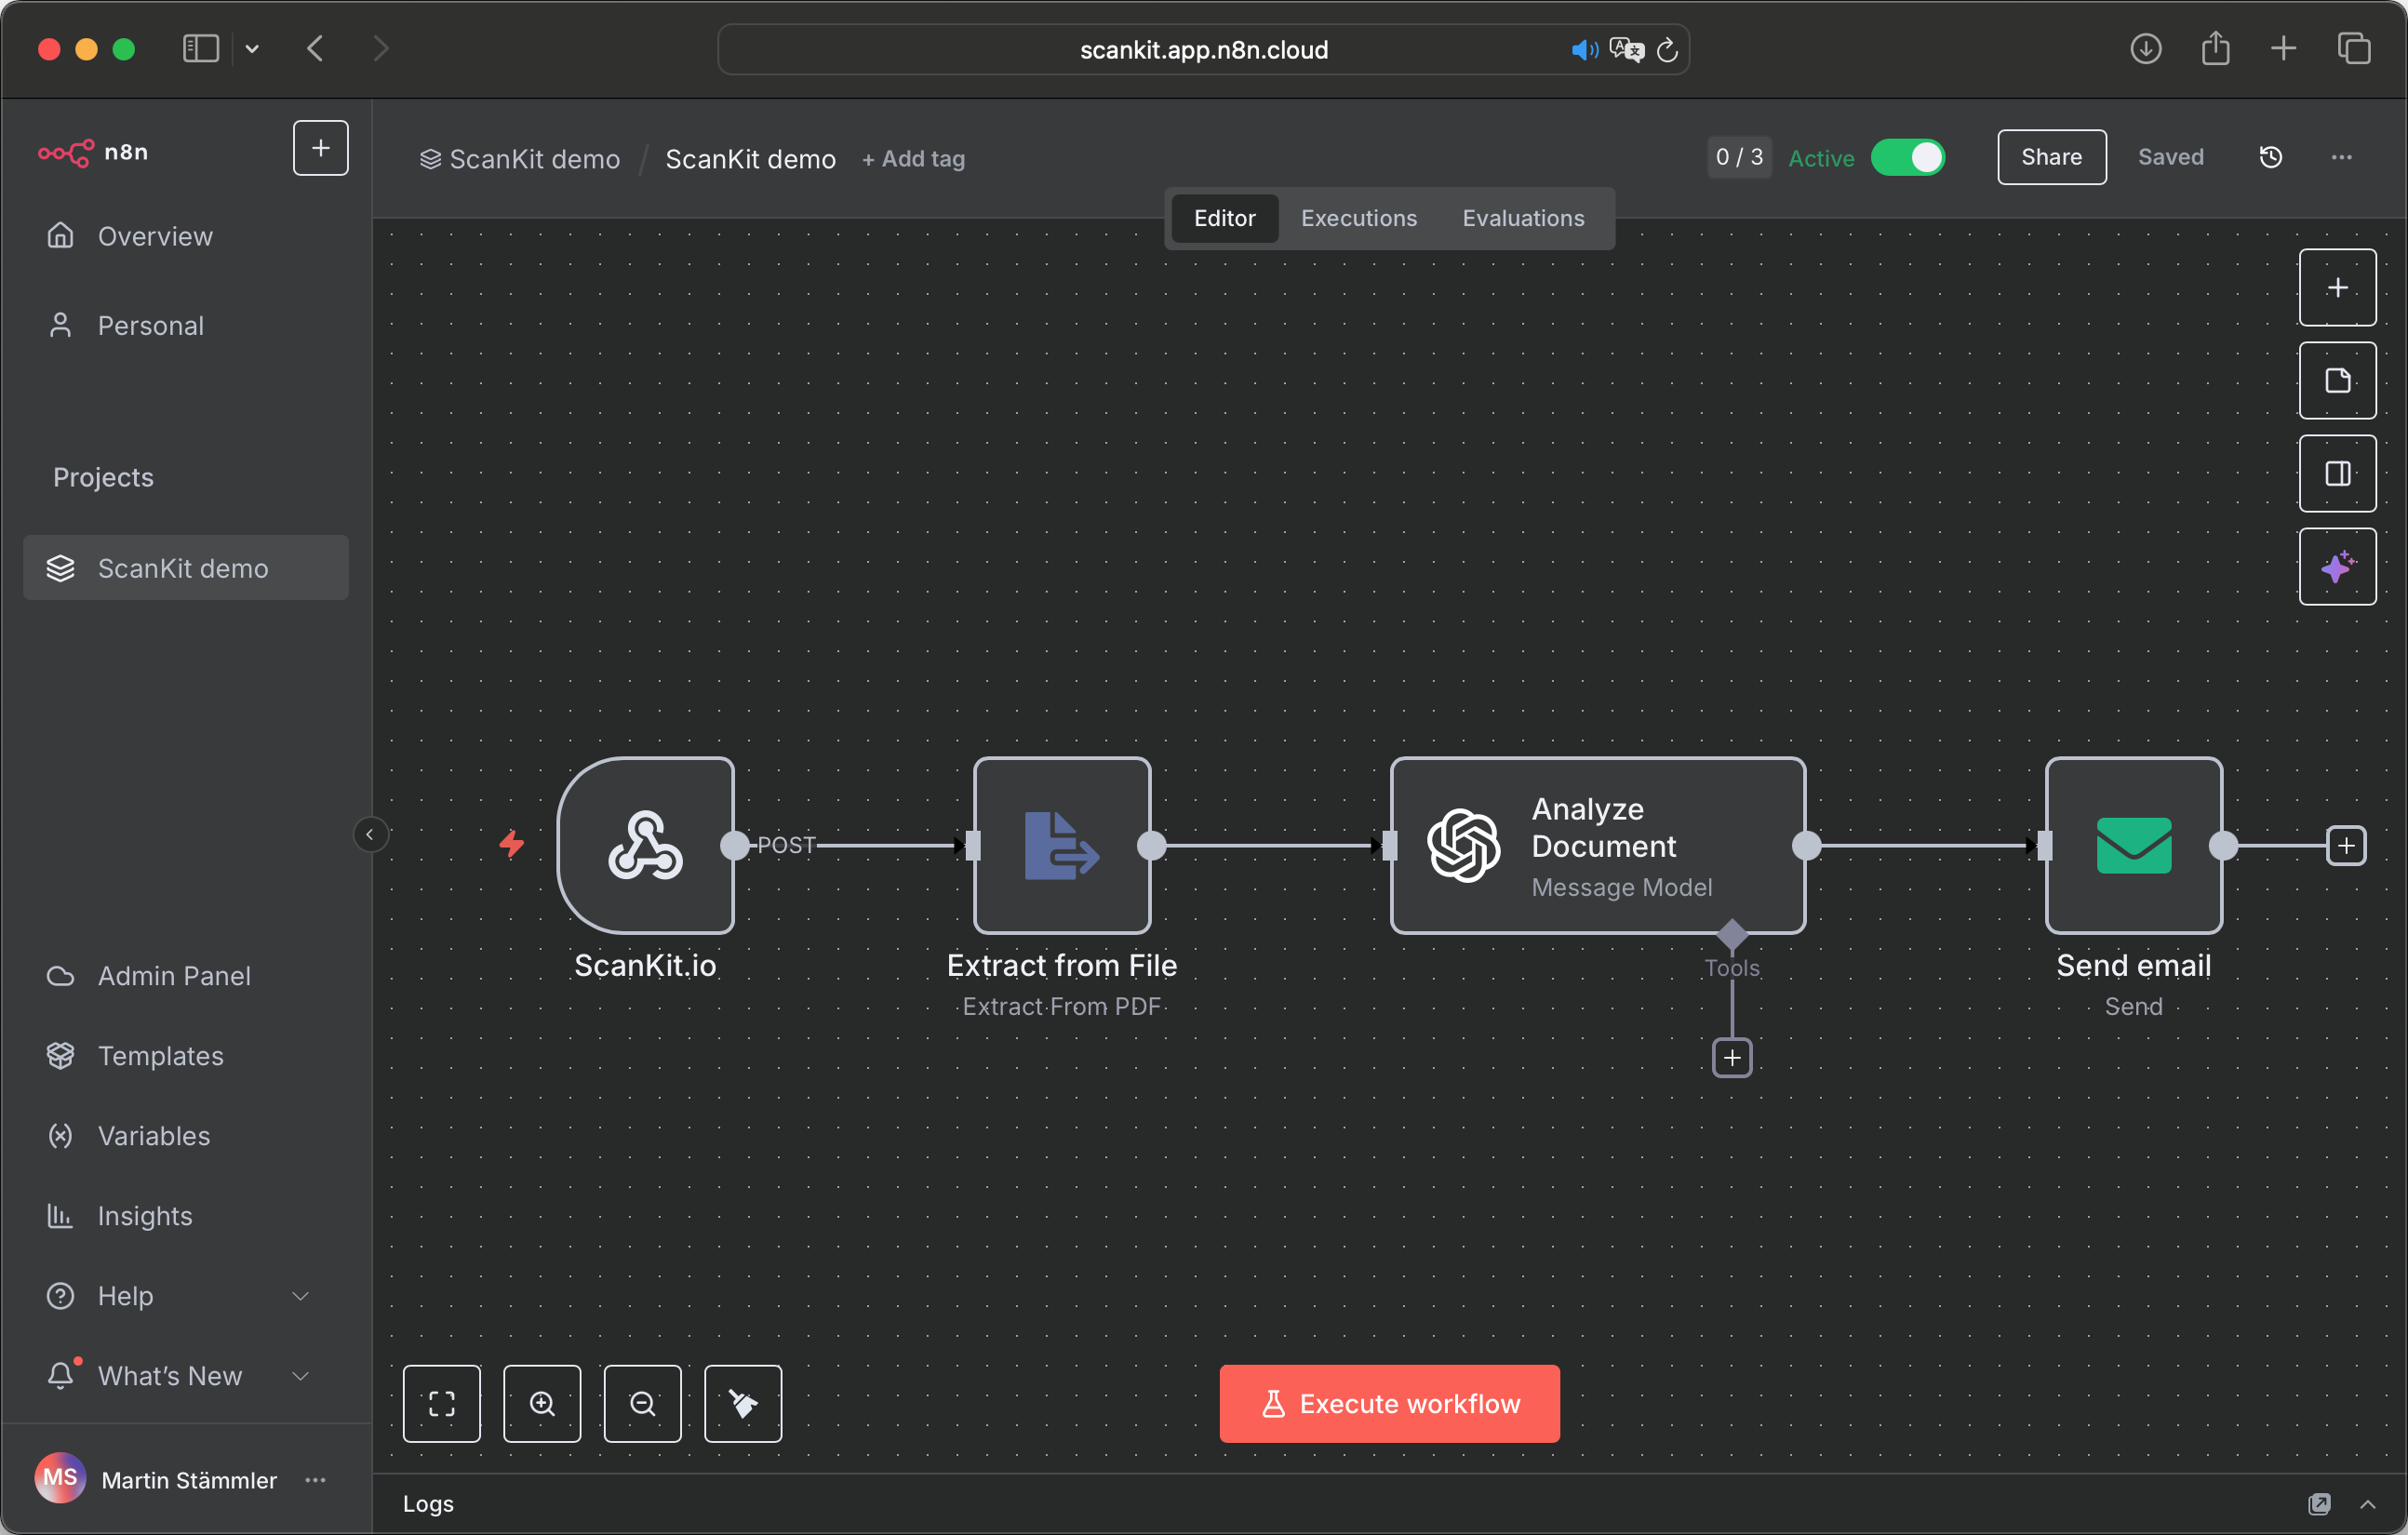Fit the workflow to view
Viewport: 2408px width, 1535px height.
pyautogui.click(x=442, y=1403)
